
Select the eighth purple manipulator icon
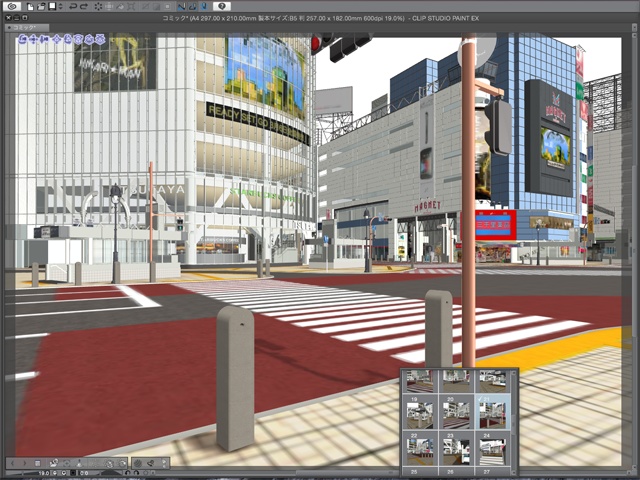pyautogui.click(x=100, y=39)
